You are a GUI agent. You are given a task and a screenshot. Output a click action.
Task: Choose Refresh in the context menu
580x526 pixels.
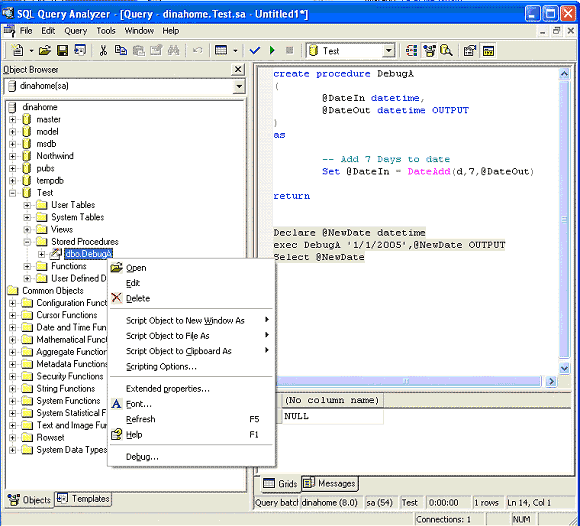[191, 419]
